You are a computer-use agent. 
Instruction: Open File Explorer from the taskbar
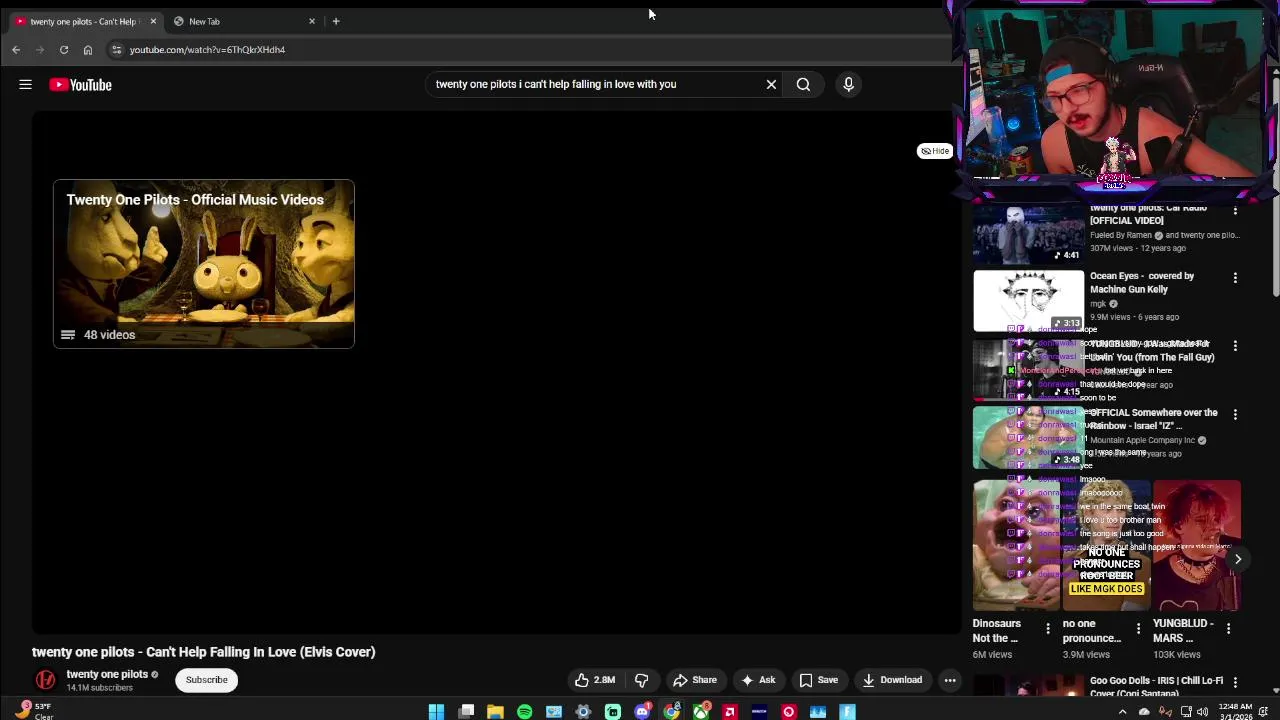point(495,712)
